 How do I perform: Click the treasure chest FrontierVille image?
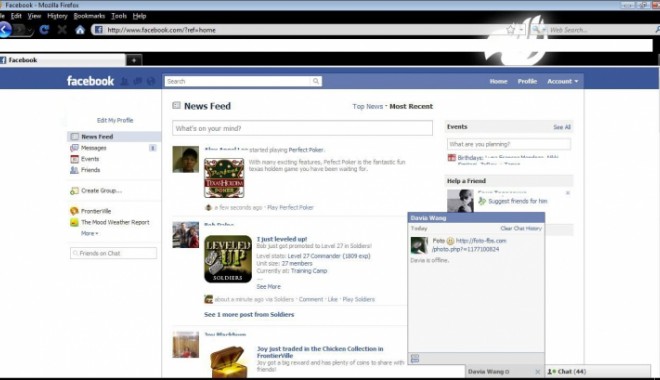click(228, 361)
